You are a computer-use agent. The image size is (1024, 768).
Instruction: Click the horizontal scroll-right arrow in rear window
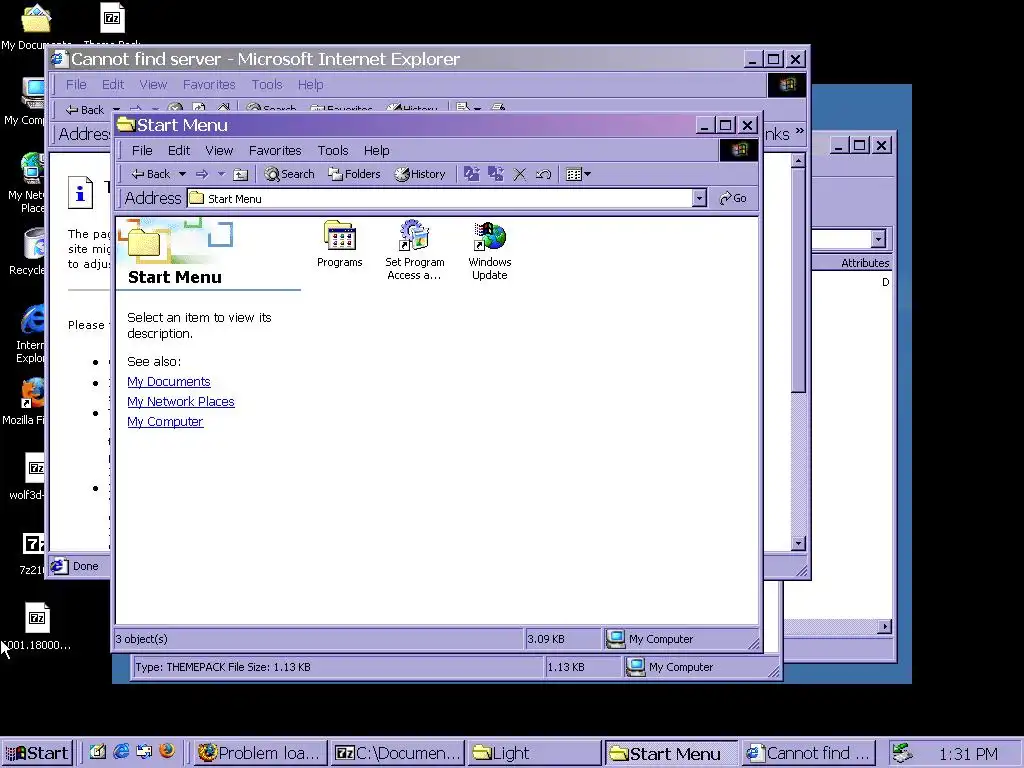click(884, 627)
